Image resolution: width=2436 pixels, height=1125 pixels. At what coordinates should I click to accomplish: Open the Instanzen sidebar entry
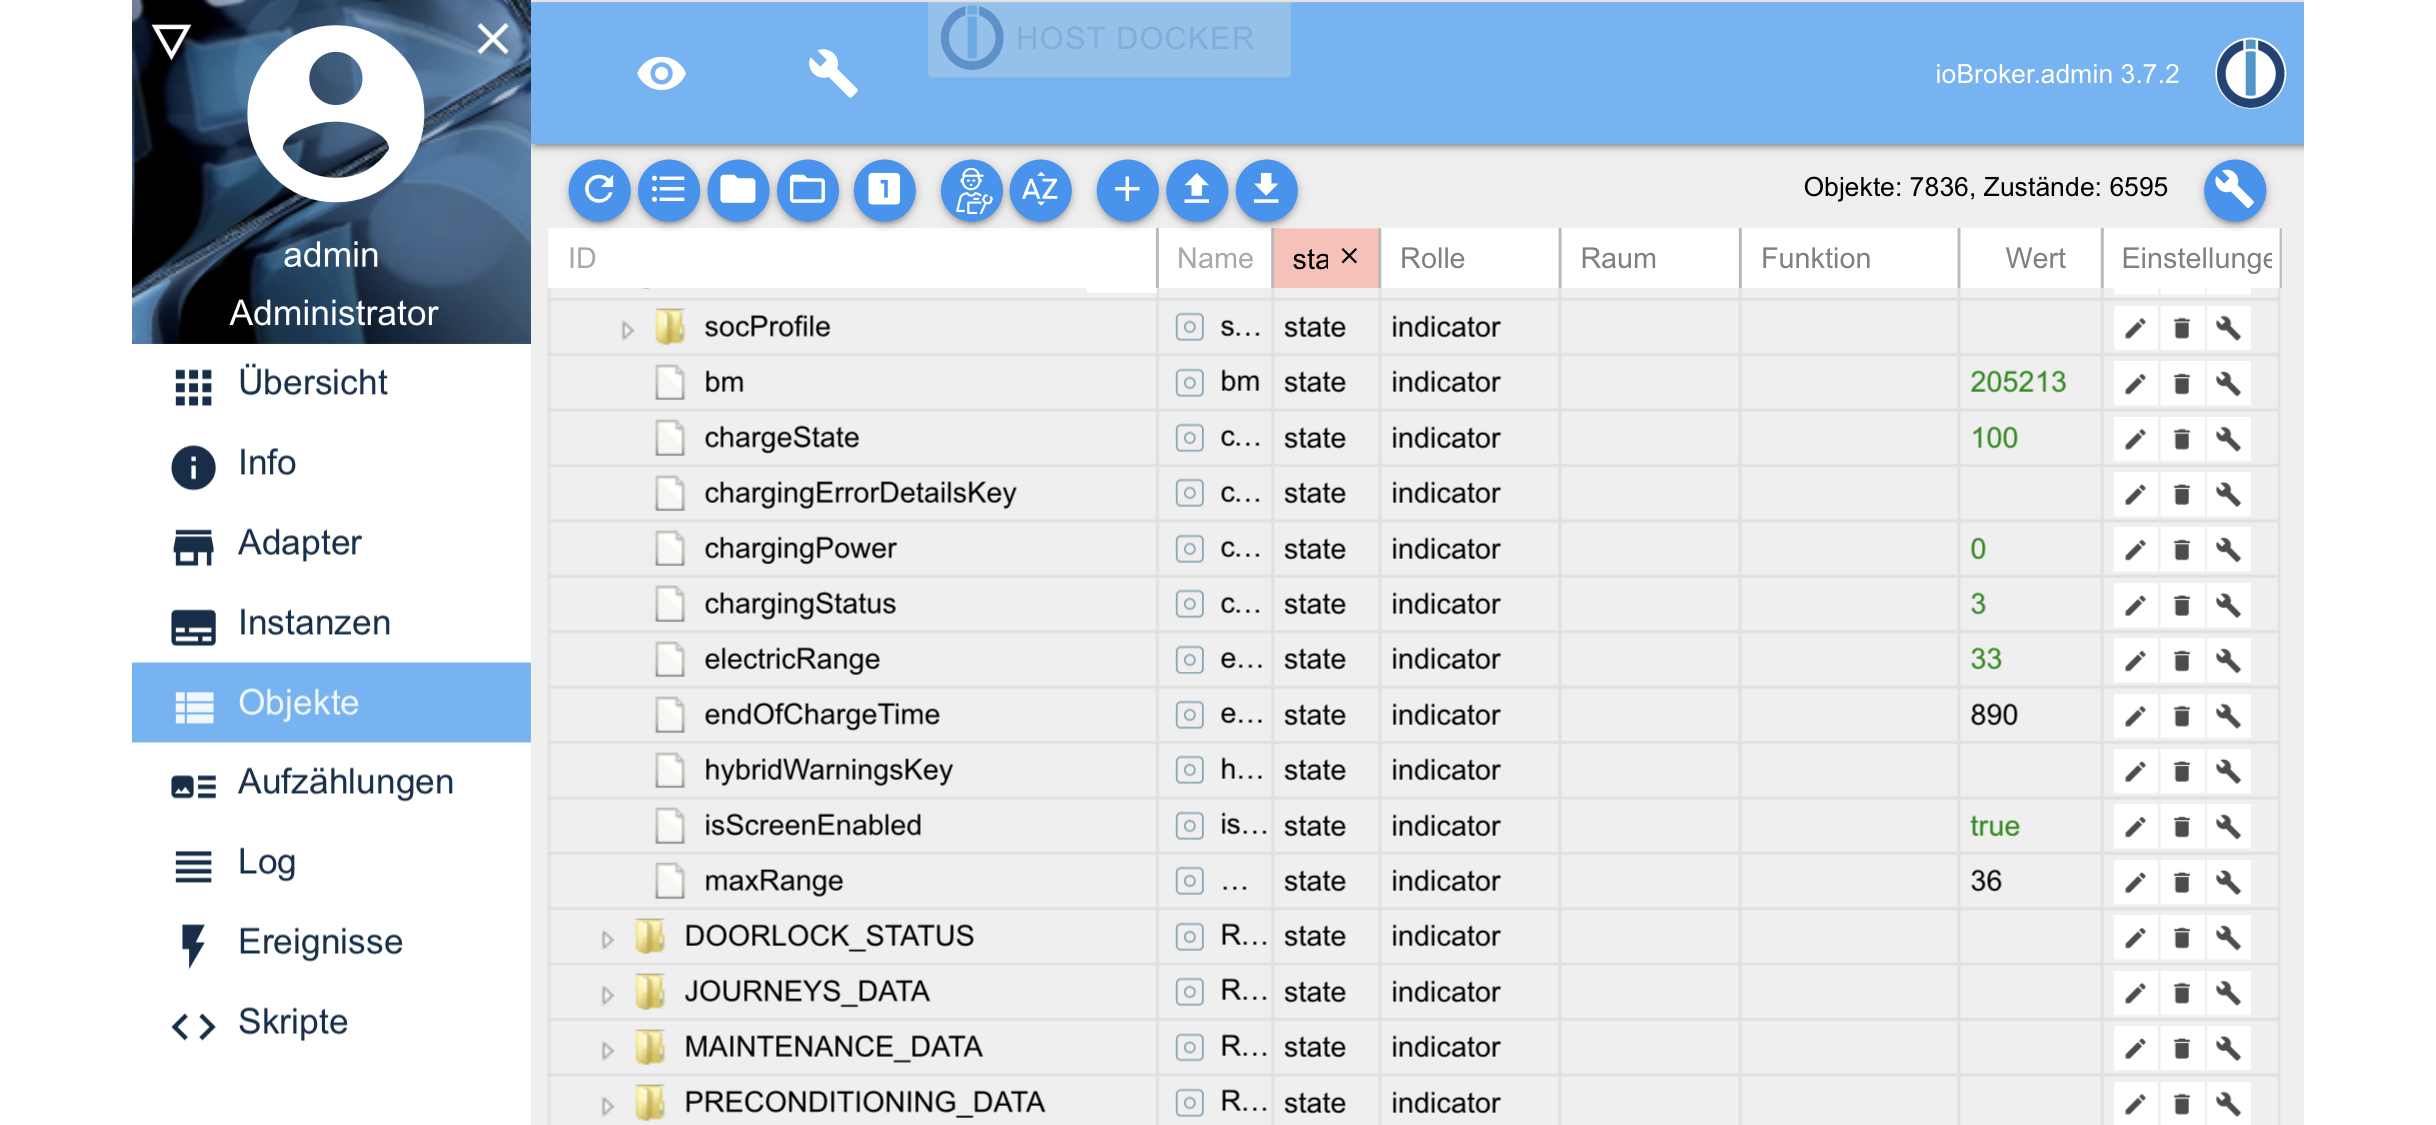click(x=313, y=623)
